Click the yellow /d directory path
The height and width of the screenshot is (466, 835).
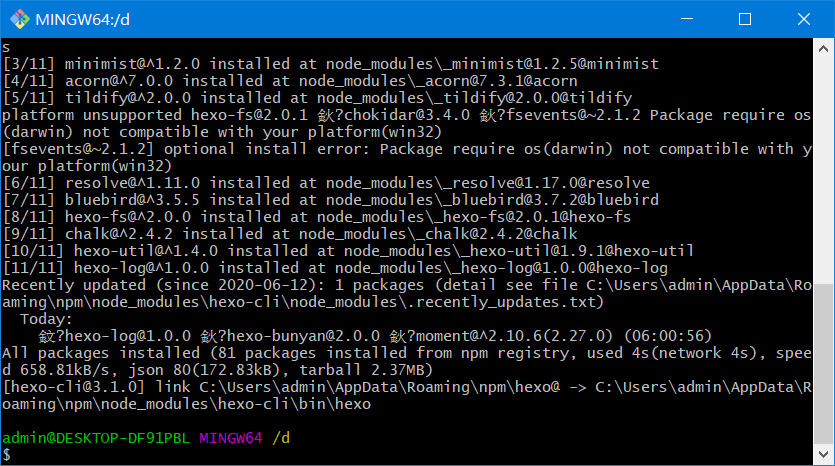(281, 438)
